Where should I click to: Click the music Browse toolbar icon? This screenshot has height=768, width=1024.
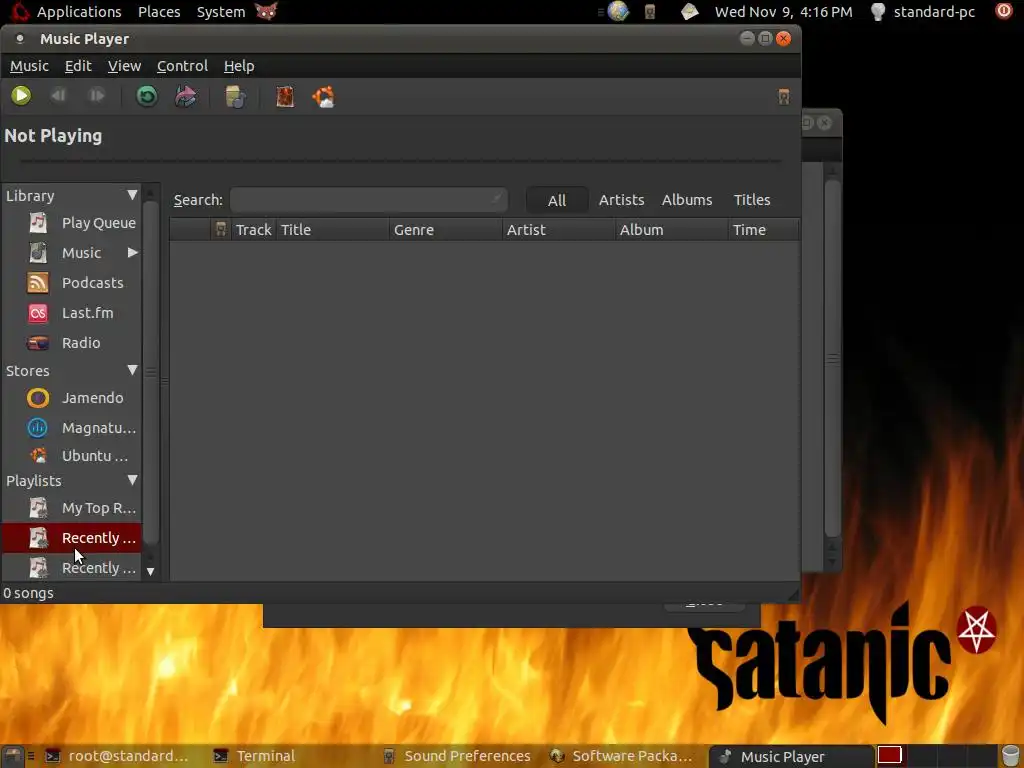(235, 97)
